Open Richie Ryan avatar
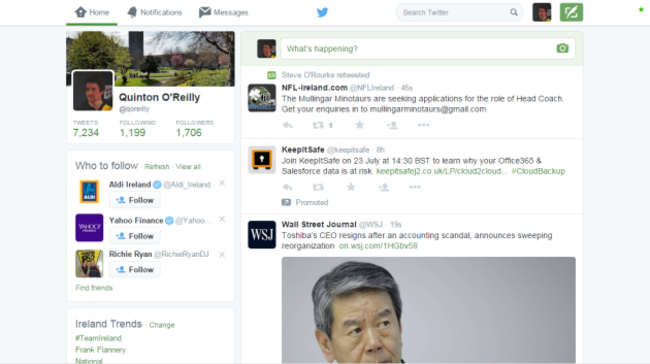 point(89,263)
